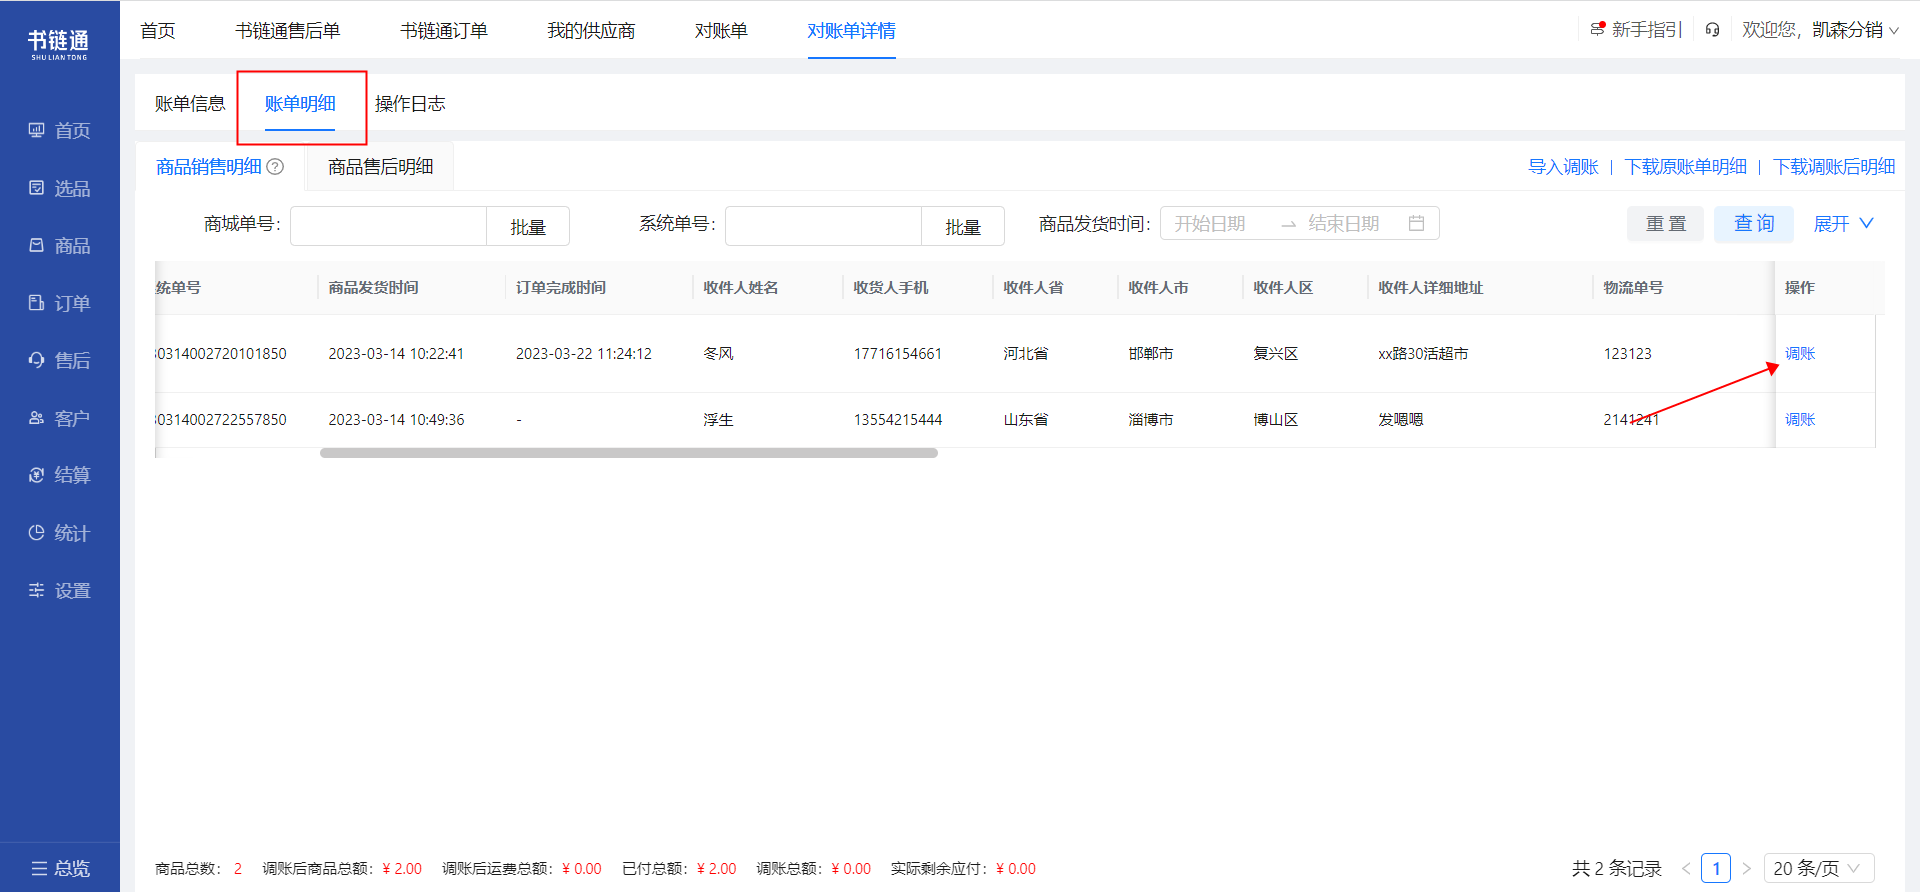
Task: Click phone number 17716154661
Action: 898,354
